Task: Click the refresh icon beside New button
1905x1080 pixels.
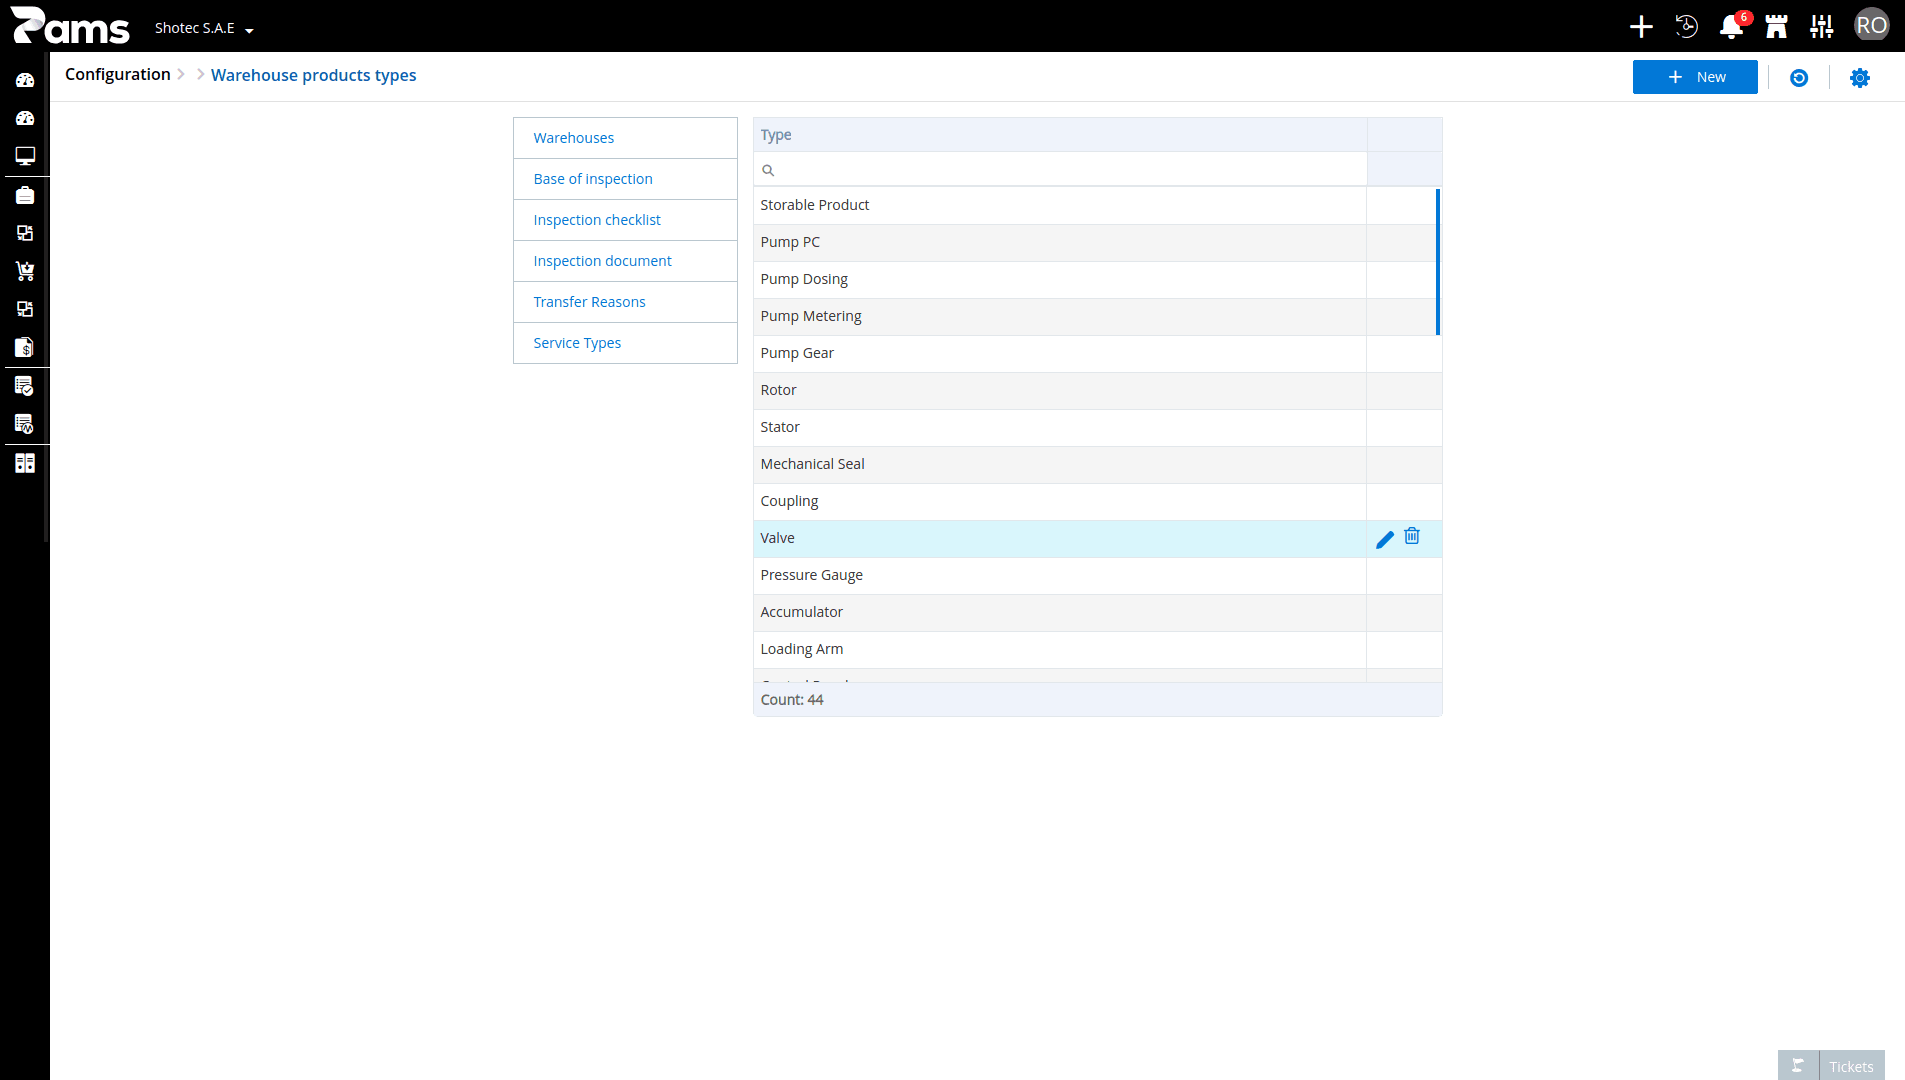Action: click(x=1799, y=78)
